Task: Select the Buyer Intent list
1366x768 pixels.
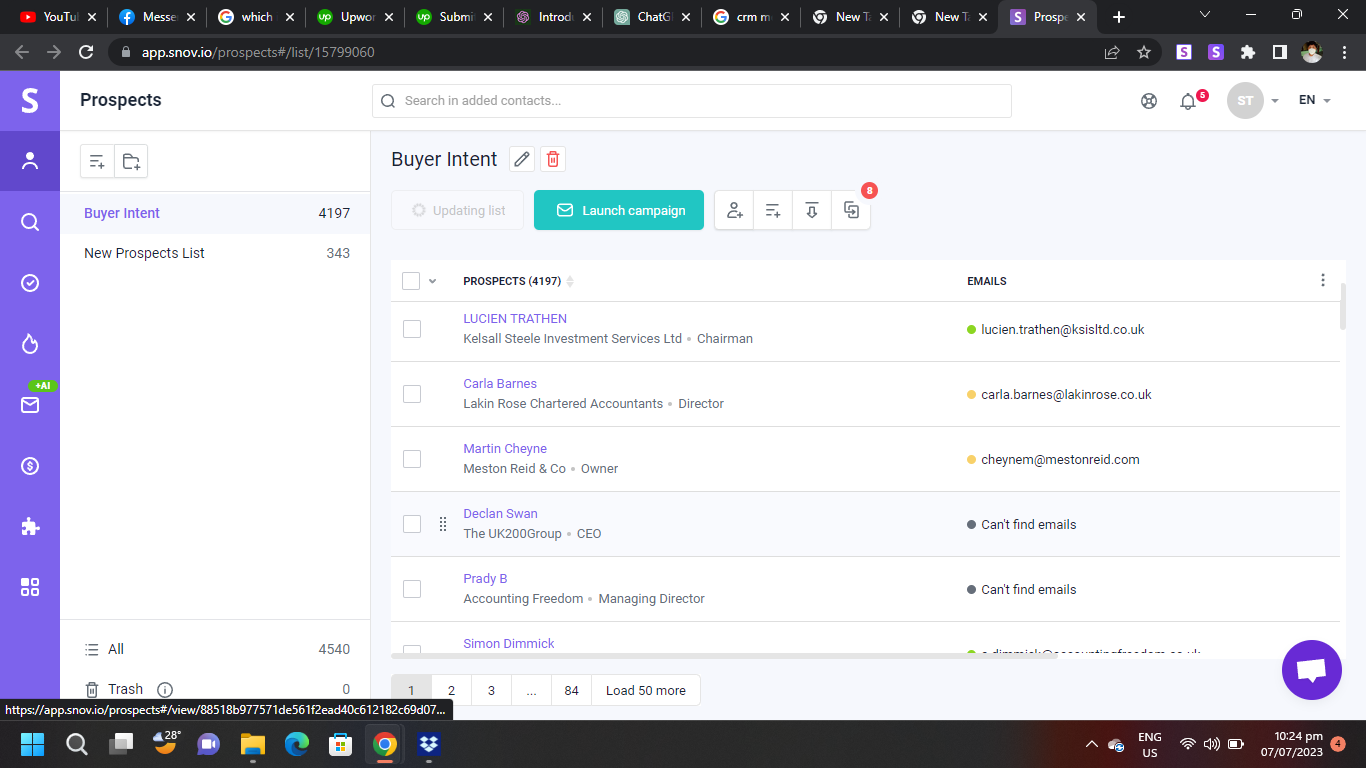Action: pos(215,213)
